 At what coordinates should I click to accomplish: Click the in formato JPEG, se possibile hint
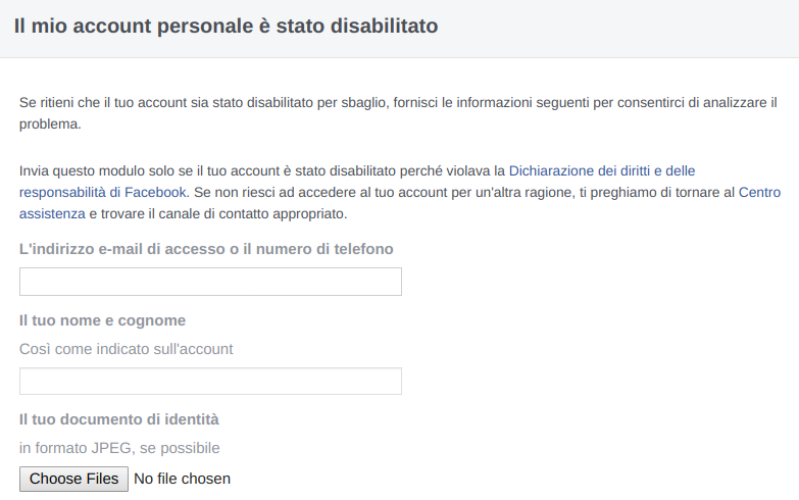click(x=119, y=448)
